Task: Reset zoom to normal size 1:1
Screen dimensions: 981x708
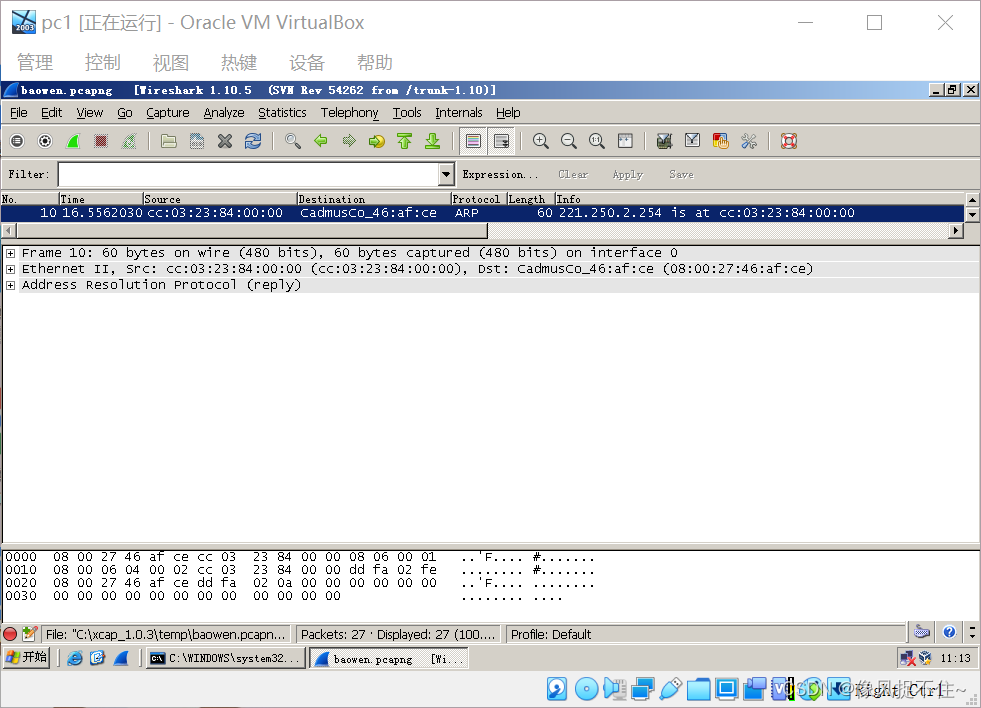Action: point(597,141)
